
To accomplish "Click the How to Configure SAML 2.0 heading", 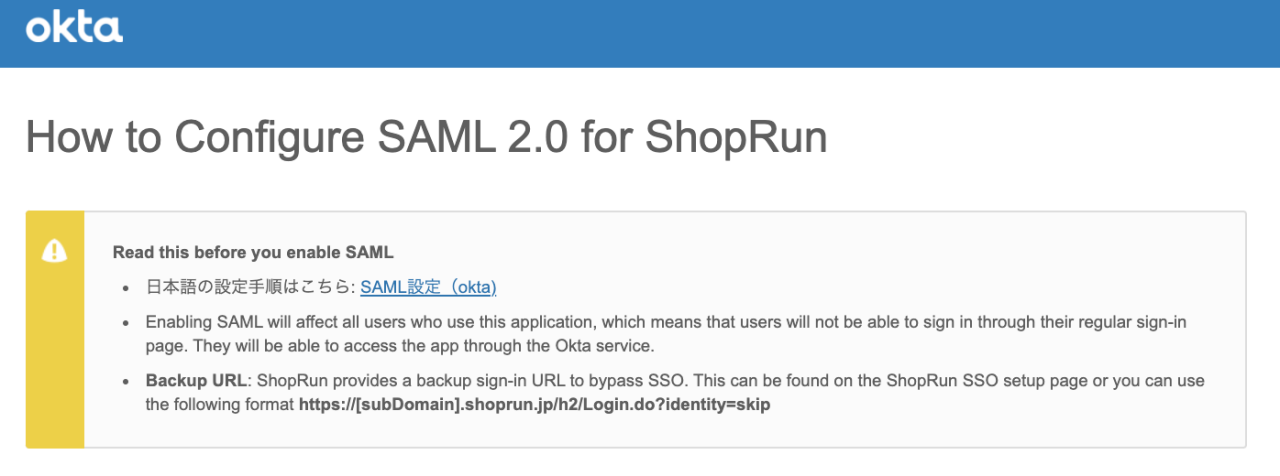I will 426,137.
